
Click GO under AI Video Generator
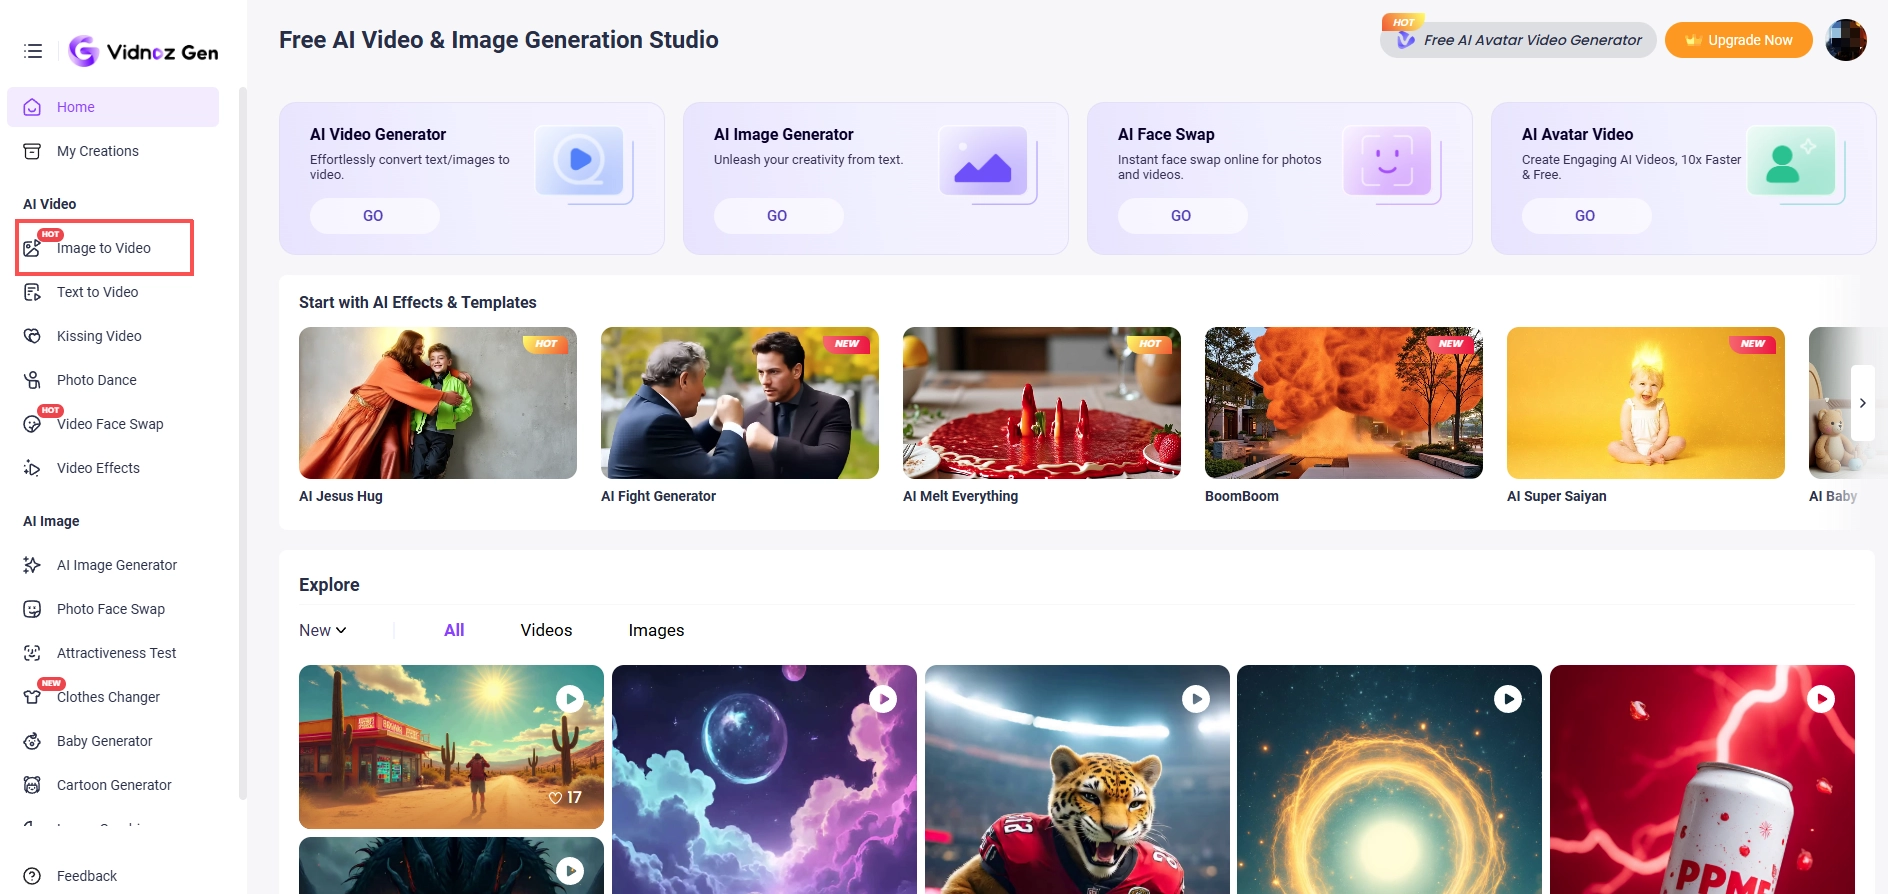tap(374, 216)
